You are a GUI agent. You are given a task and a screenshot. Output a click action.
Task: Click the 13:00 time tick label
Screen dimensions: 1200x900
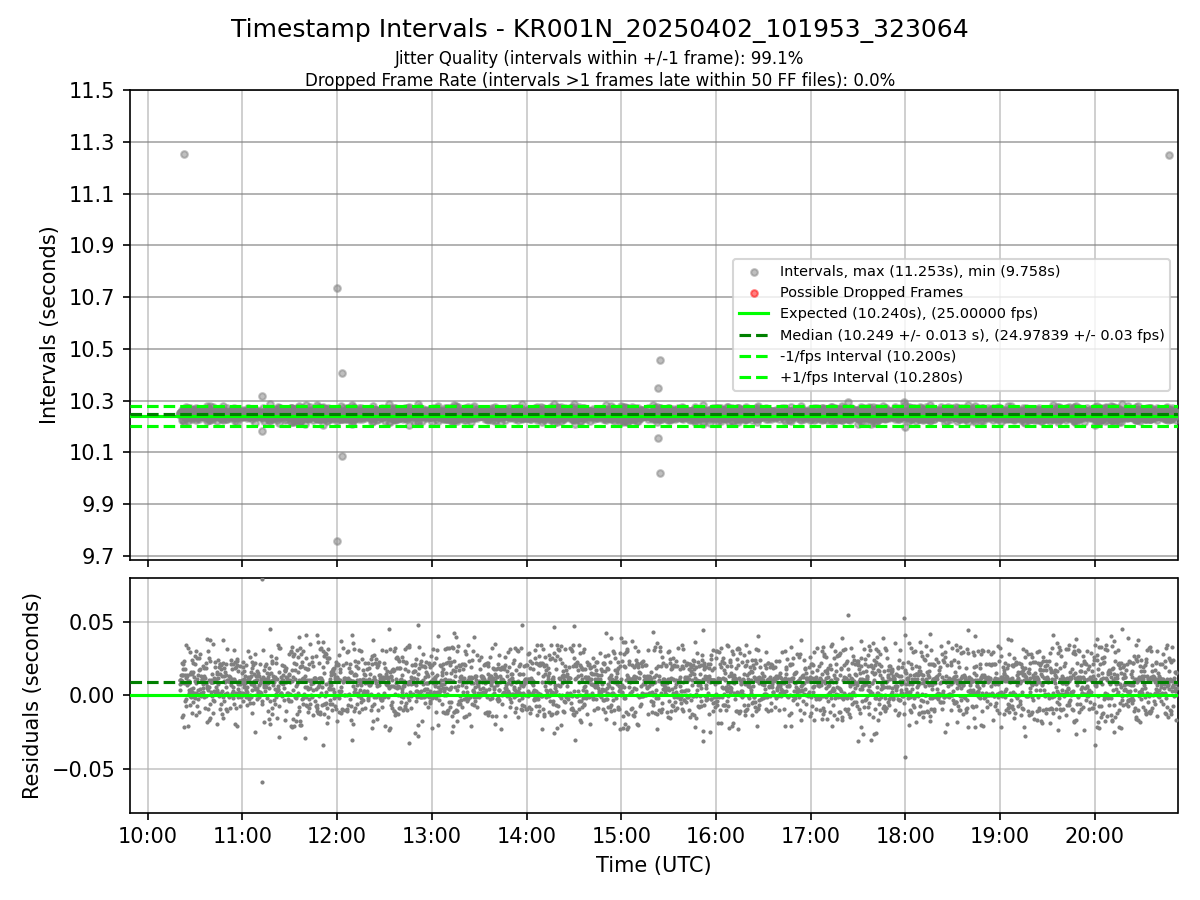pos(432,835)
